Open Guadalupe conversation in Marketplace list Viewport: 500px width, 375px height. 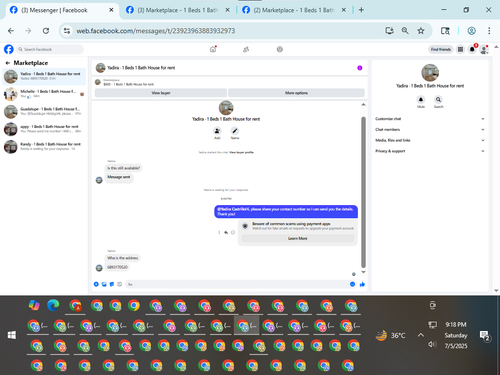point(44,112)
